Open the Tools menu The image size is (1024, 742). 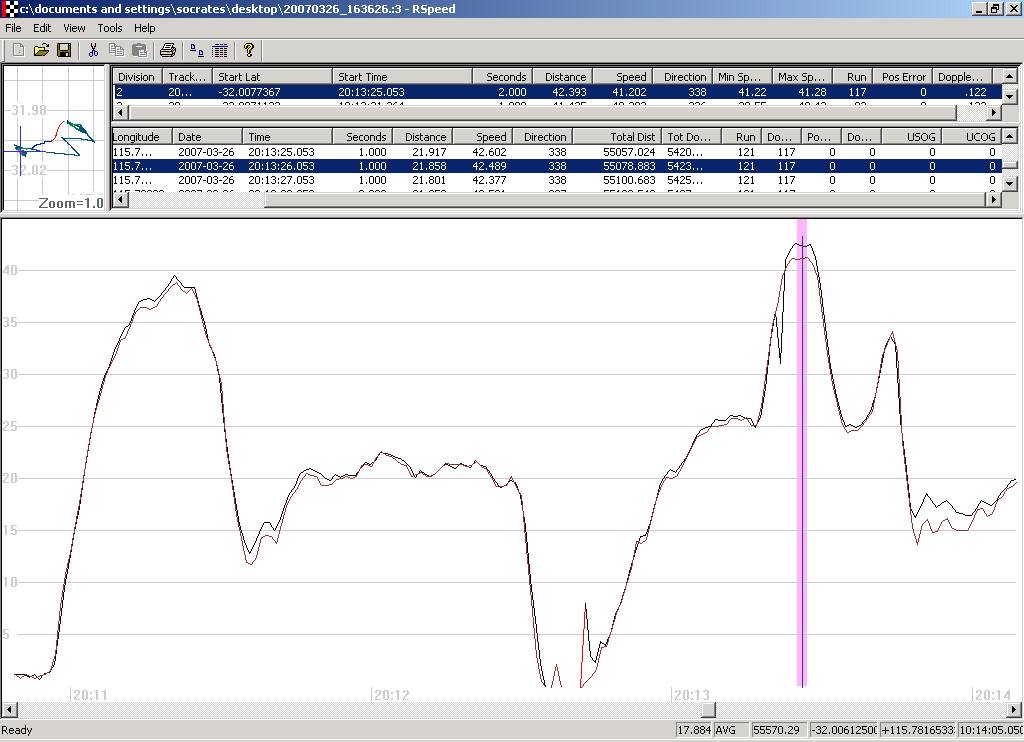(109, 28)
